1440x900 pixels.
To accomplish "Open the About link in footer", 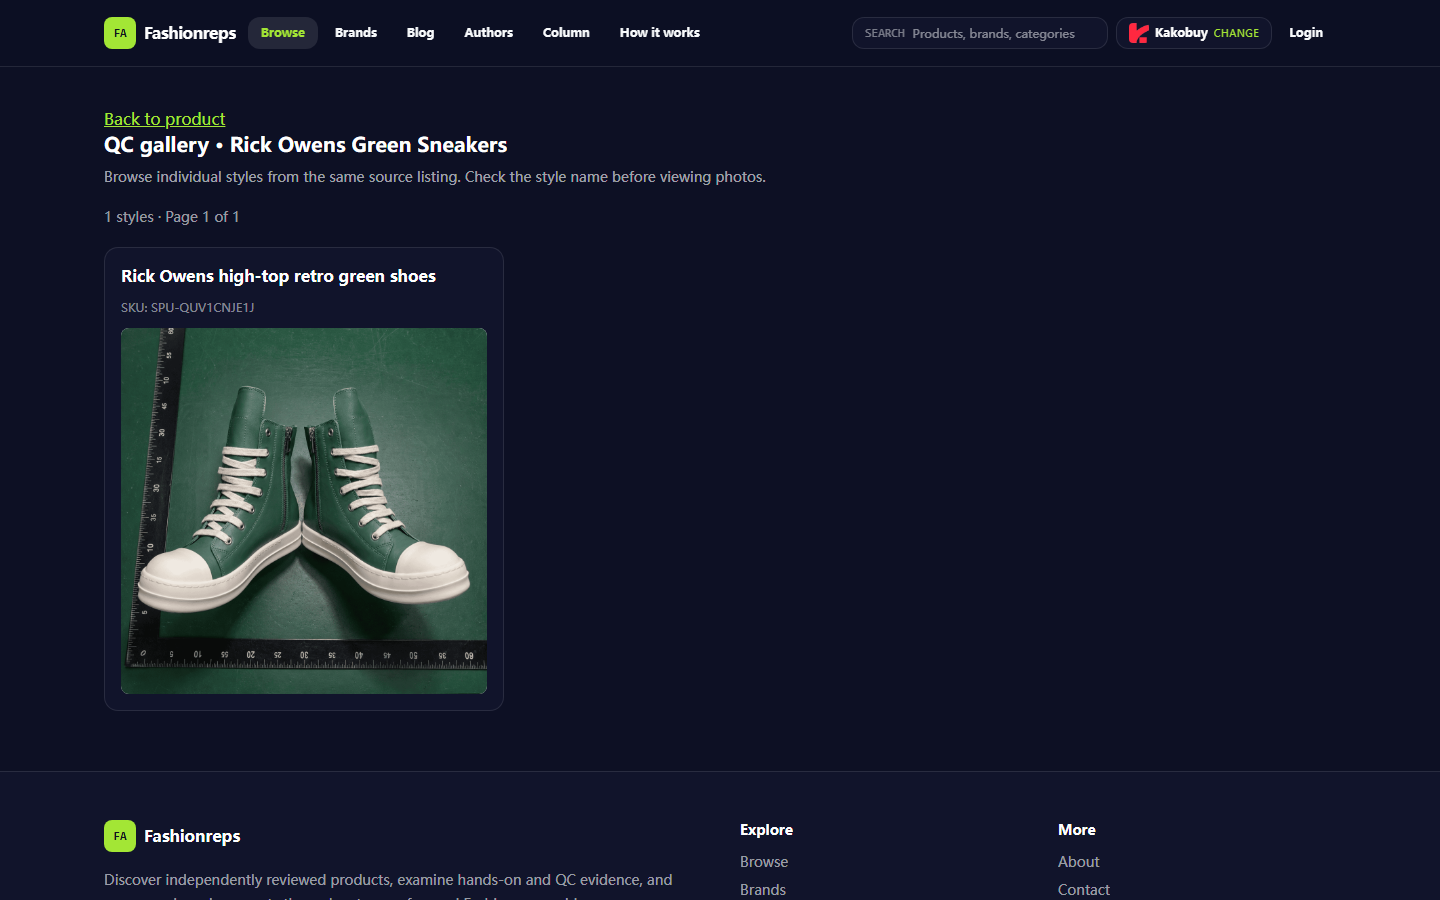I will point(1079,862).
